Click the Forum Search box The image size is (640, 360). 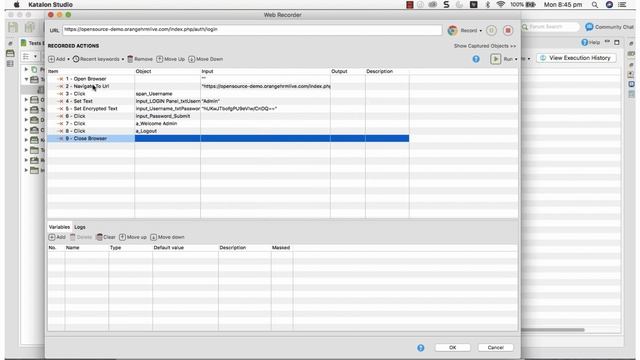[550, 27]
